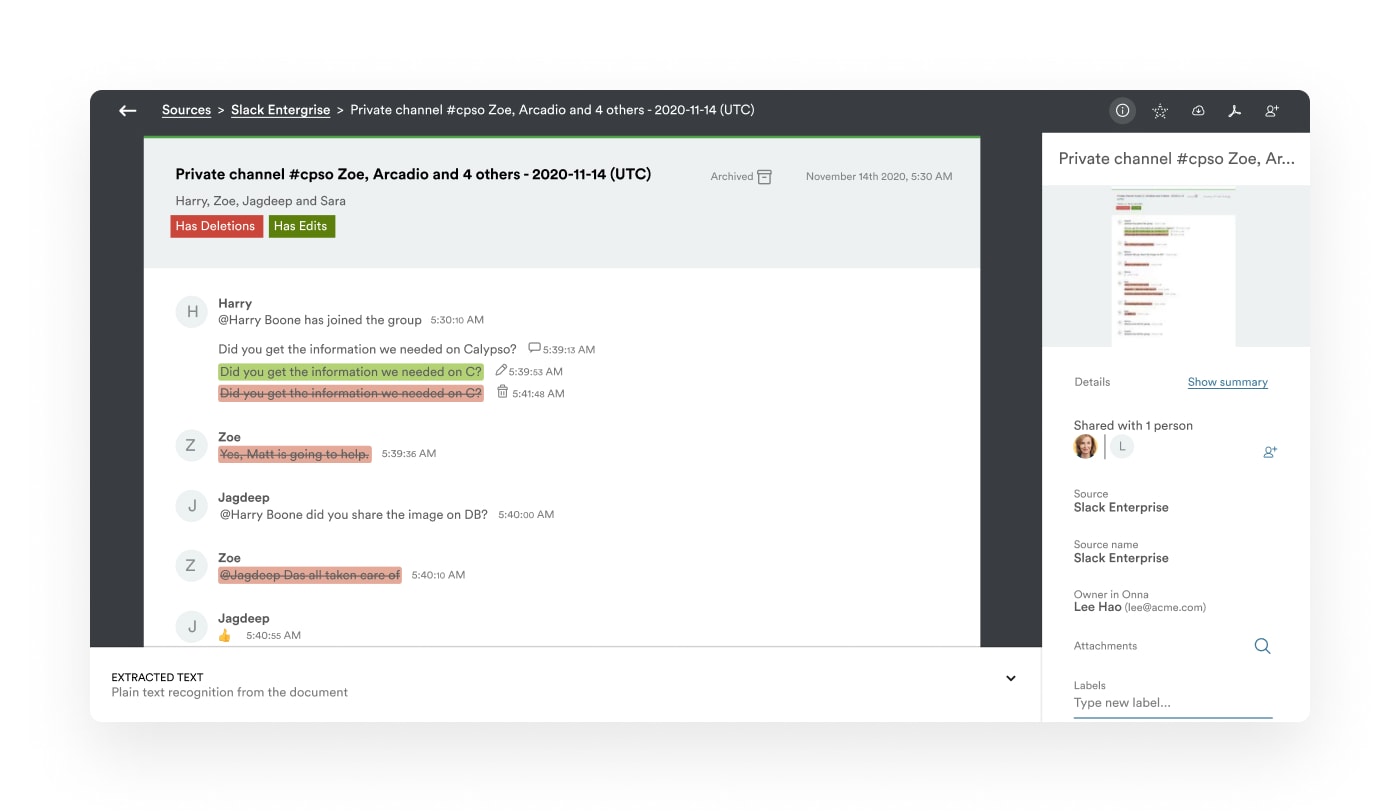The width and height of the screenshot is (1400, 812).
Task: Click participants 'Harry, Zoe, Jagdeep and Sara'
Action: click(261, 201)
